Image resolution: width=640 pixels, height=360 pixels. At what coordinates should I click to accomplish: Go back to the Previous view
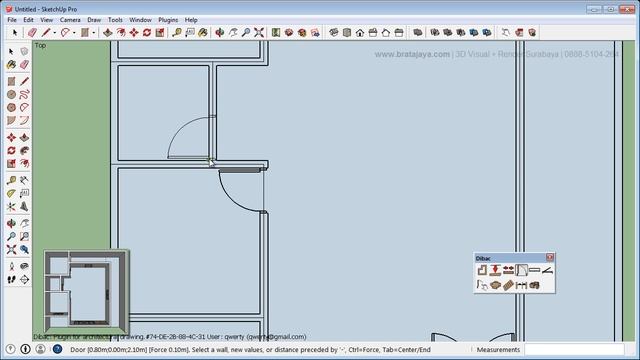[x=24, y=249]
